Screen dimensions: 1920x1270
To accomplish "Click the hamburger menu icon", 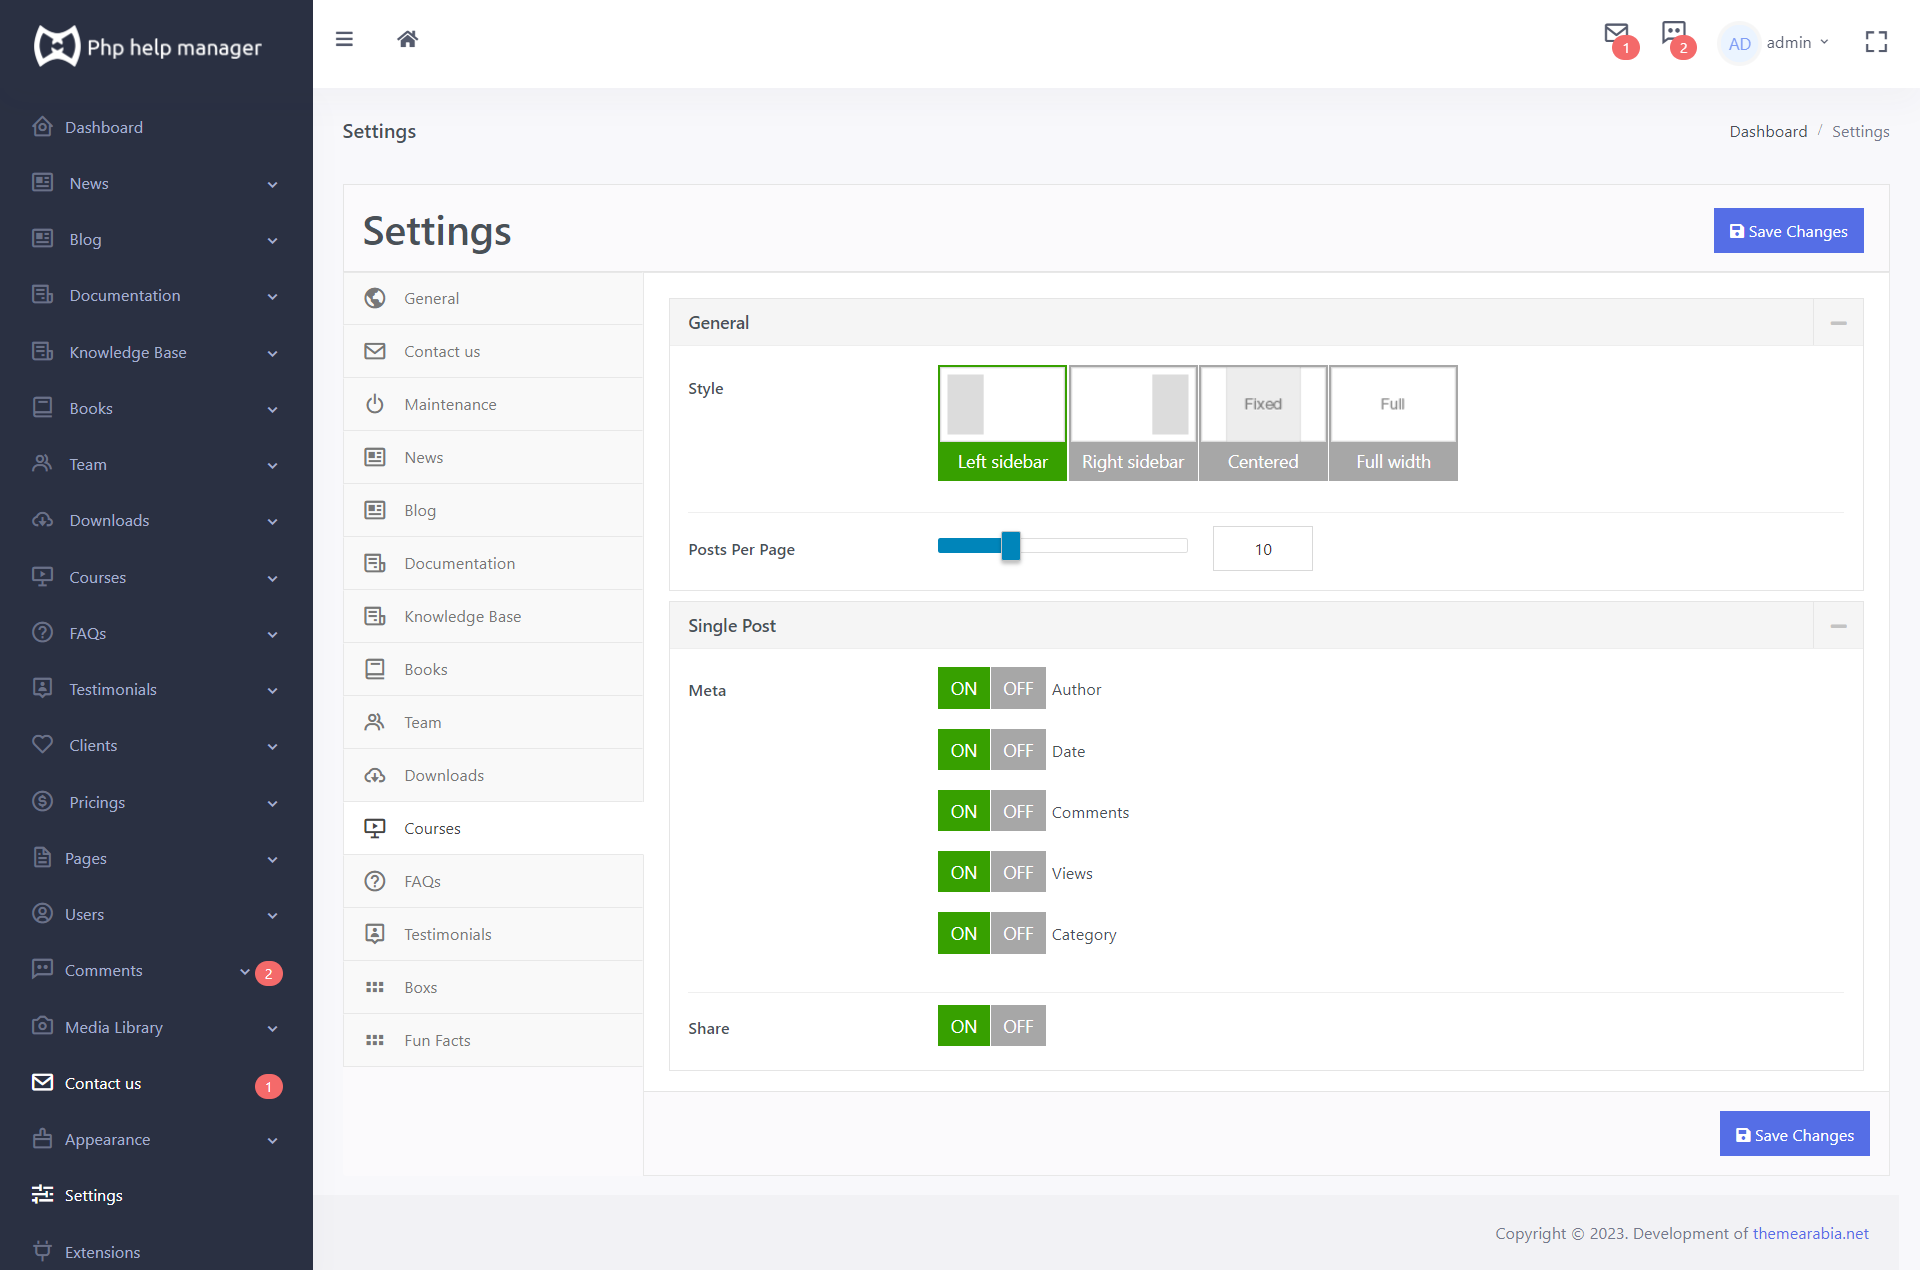I will 344,39.
